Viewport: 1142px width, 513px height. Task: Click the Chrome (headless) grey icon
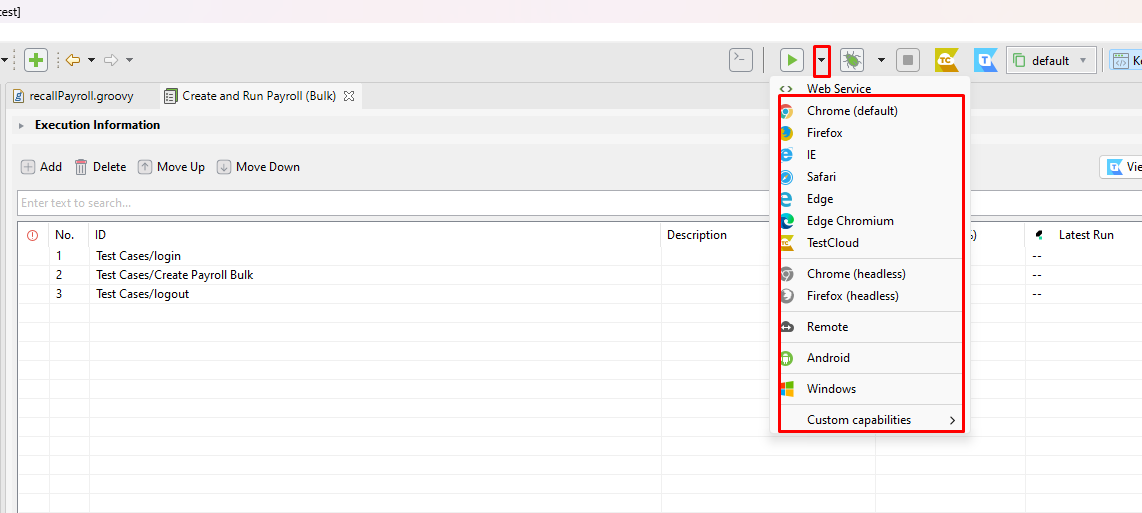click(787, 274)
